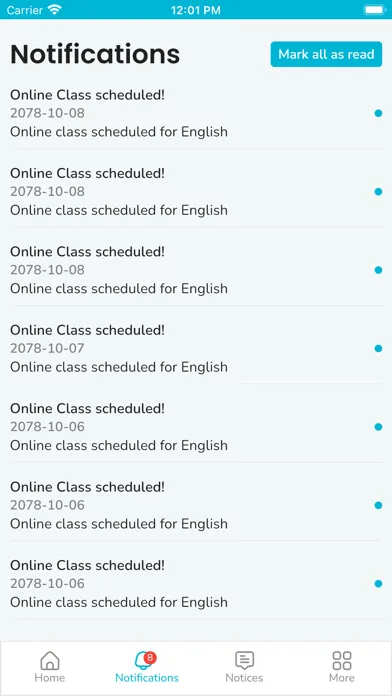Open the middle 2078-10-06 notification entry
The image size is (392, 696).
(196, 505)
